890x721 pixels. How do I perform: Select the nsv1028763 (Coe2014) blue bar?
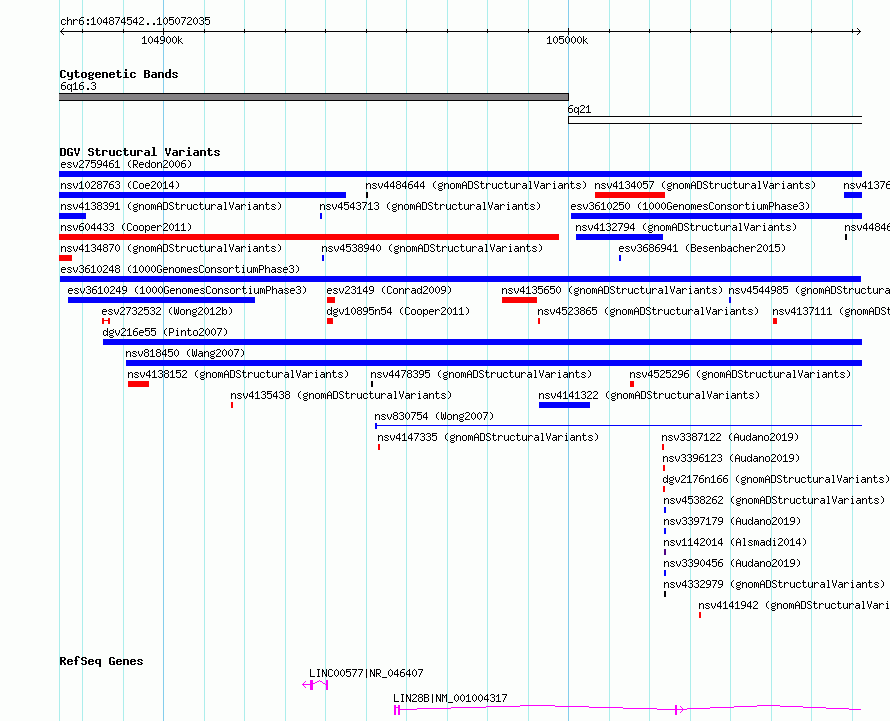click(203, 195)
